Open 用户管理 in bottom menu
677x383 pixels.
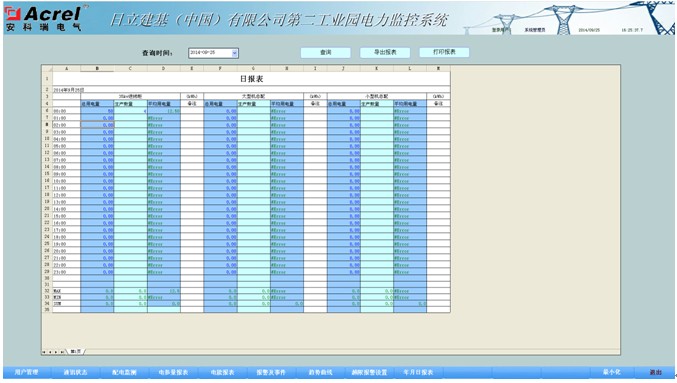[27, 372]
